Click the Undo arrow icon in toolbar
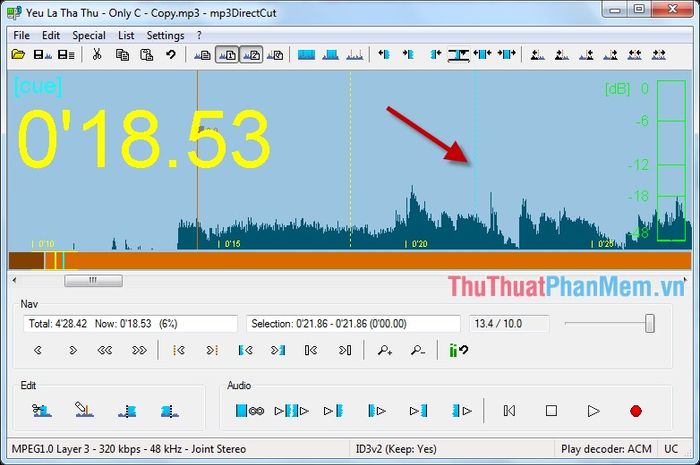 [x=171, y=55]
